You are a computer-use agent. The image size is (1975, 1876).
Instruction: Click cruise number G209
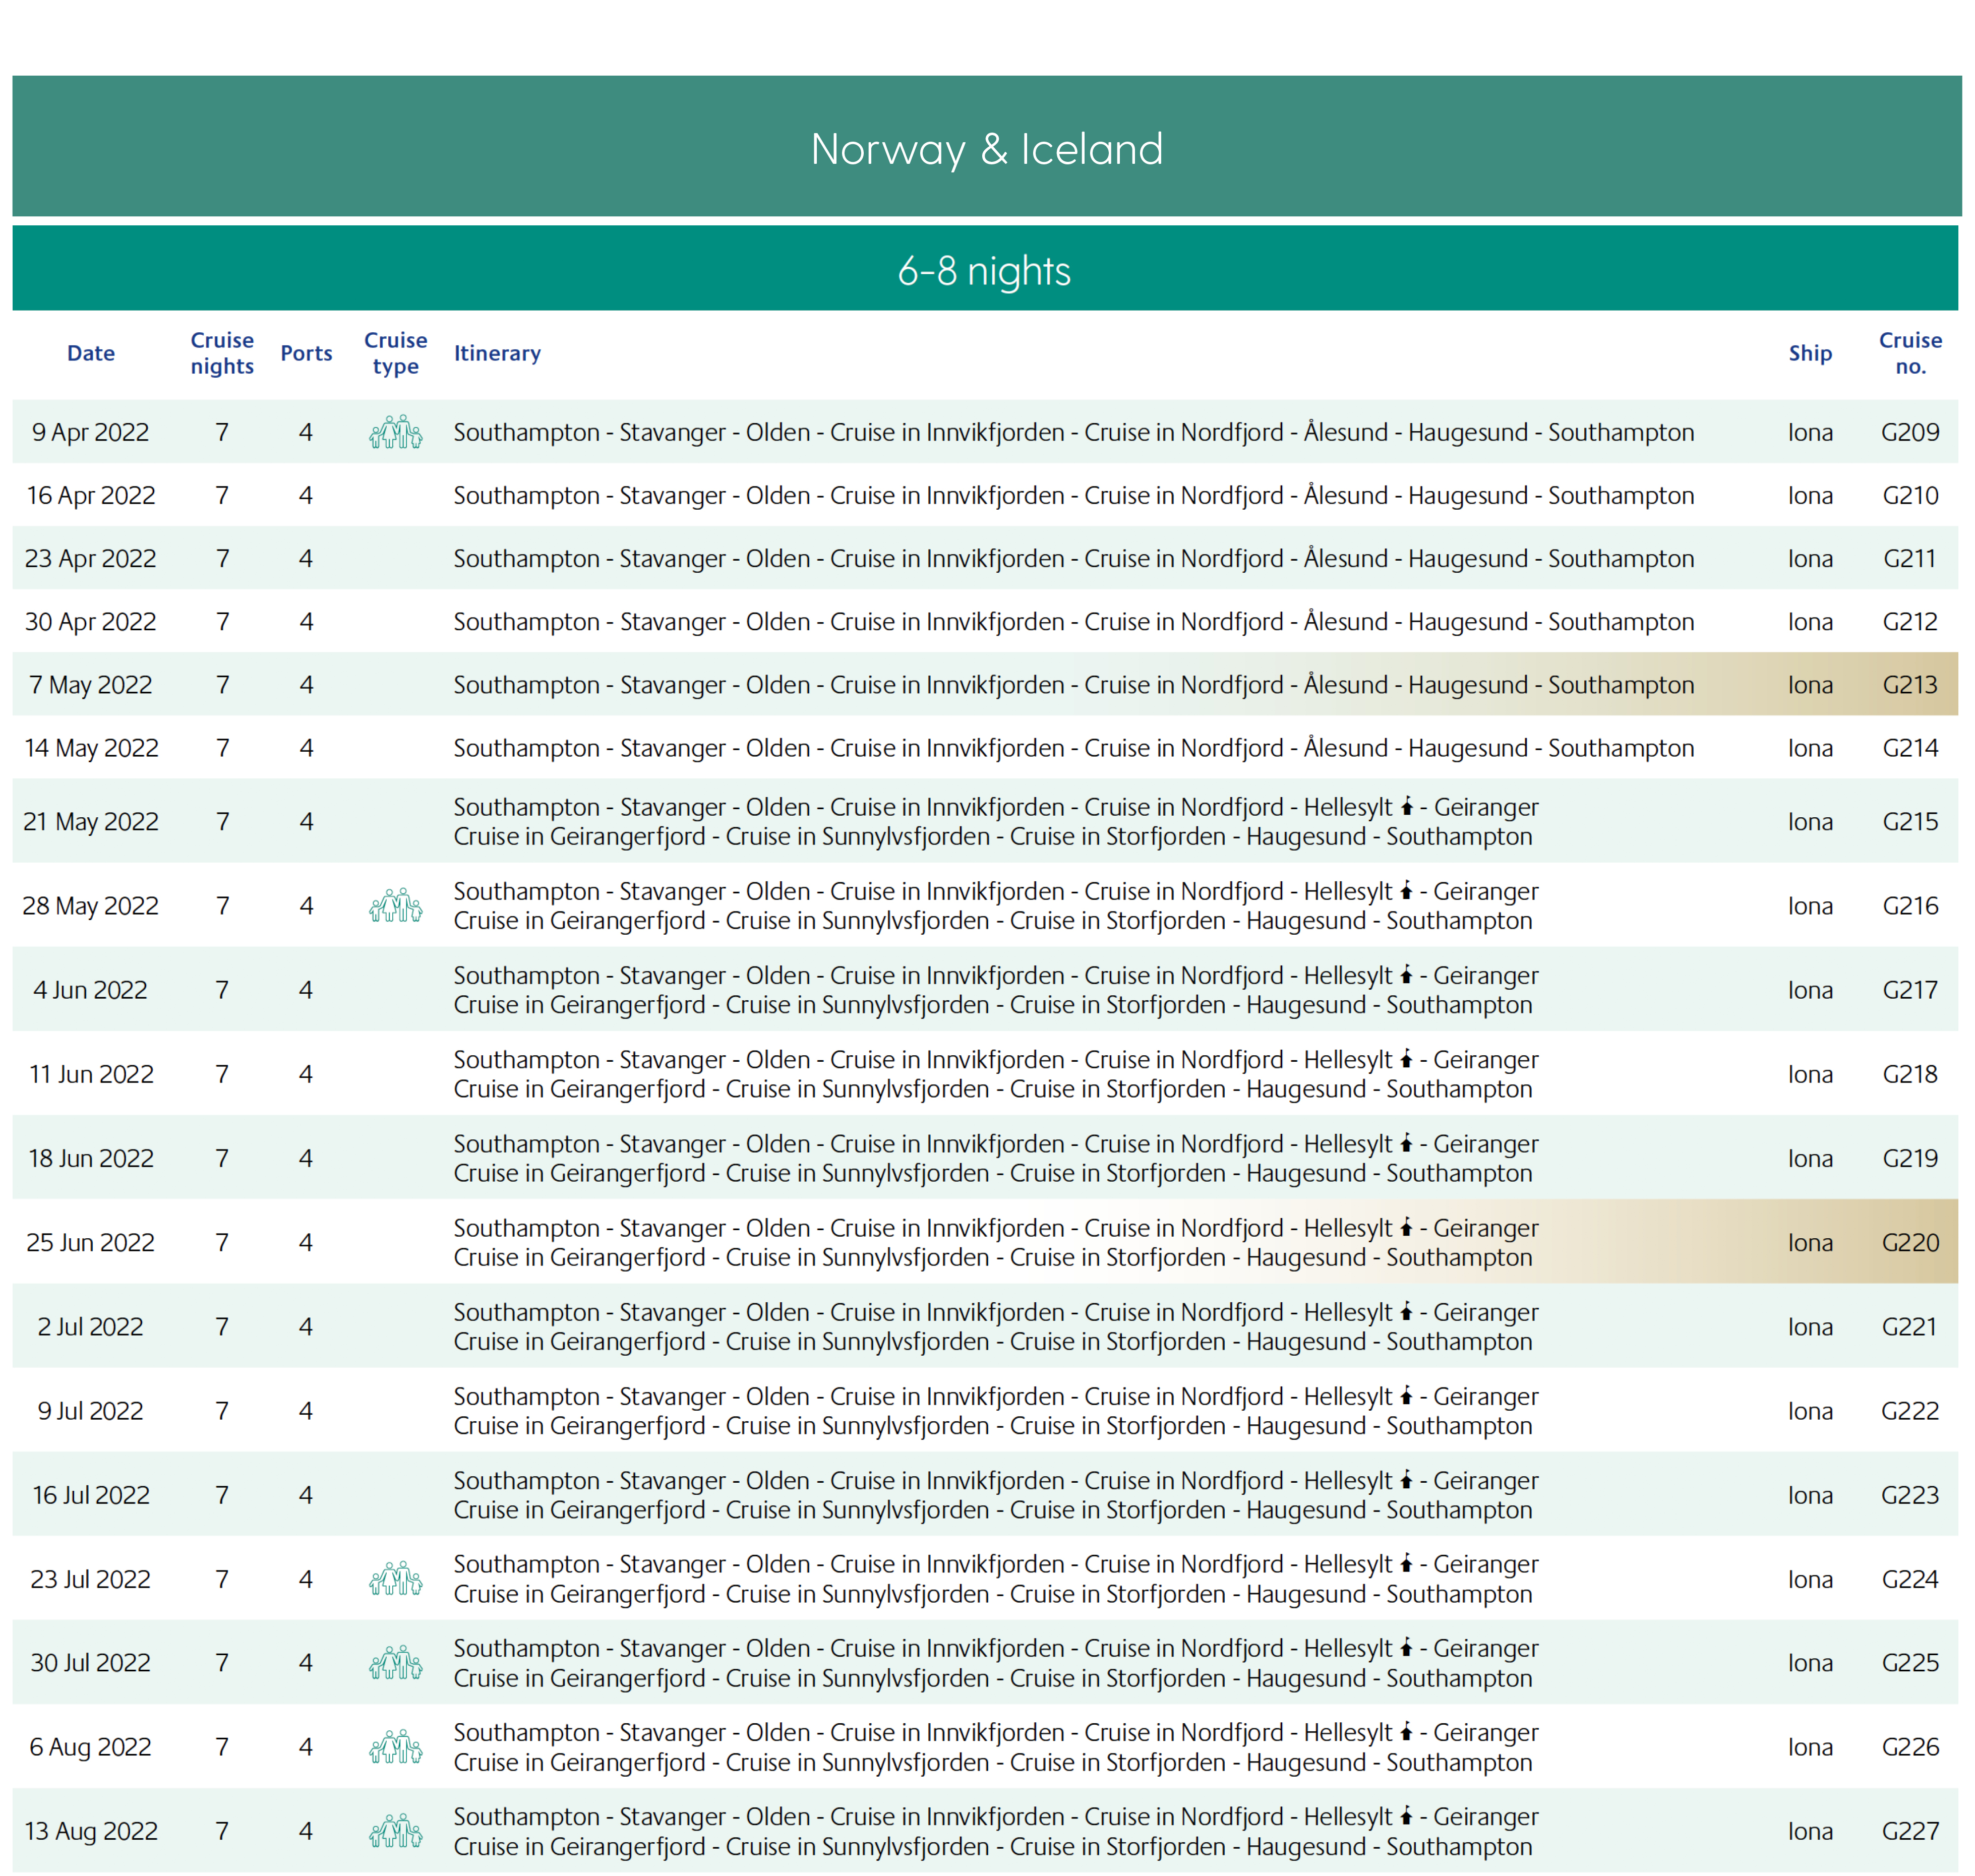tap(1910, 432)
